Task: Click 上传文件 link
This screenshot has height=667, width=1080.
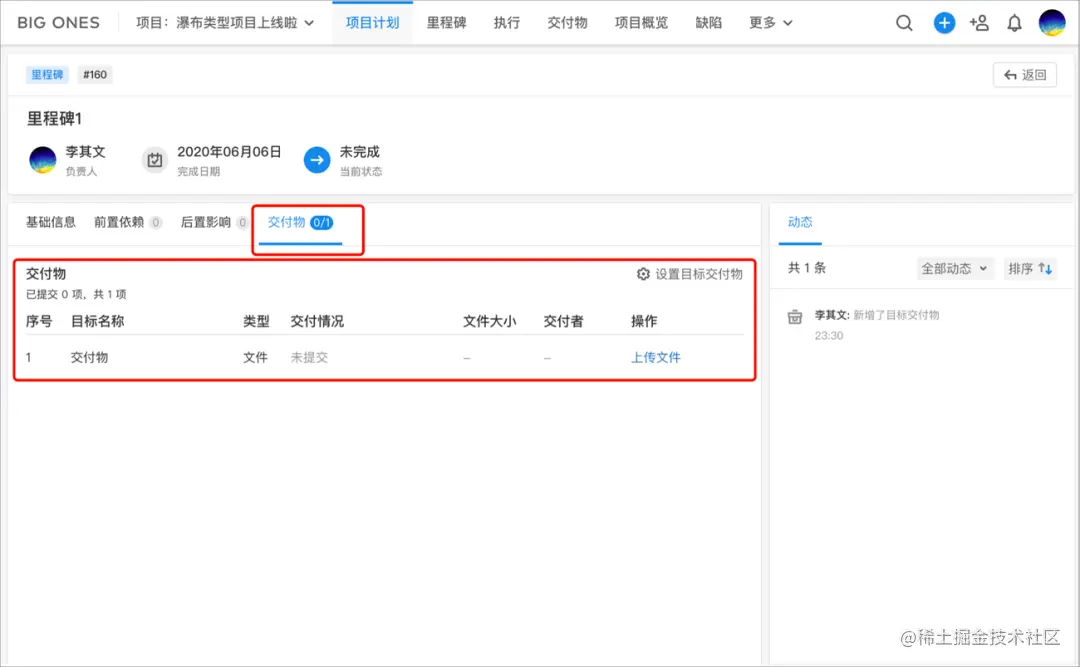Action: click(x=656, y=357)
